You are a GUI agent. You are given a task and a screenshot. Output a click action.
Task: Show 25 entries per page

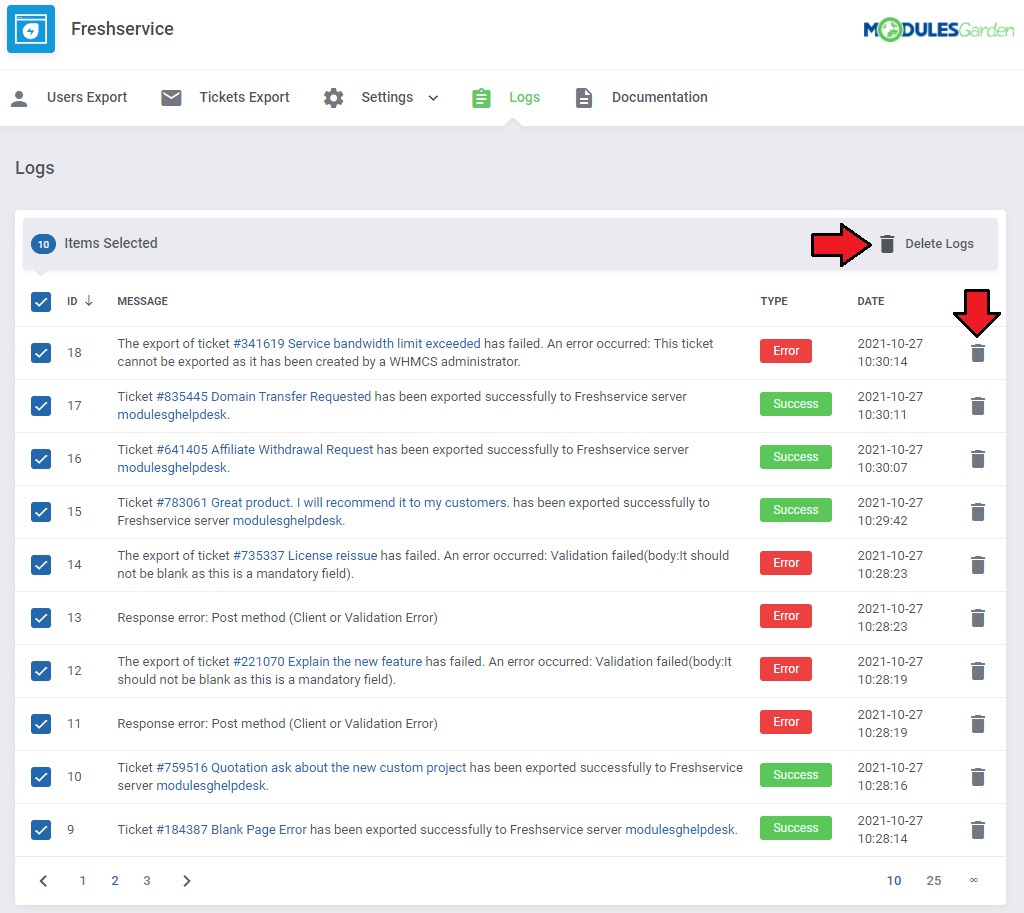[x=934, y=881]
